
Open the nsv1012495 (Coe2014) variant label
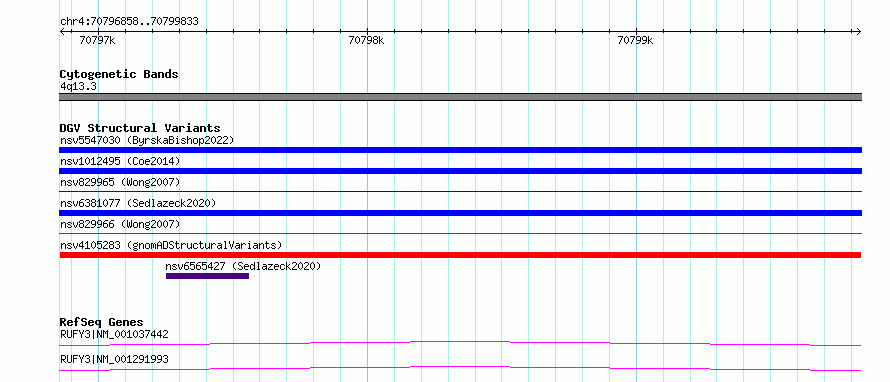pos(120,161)
